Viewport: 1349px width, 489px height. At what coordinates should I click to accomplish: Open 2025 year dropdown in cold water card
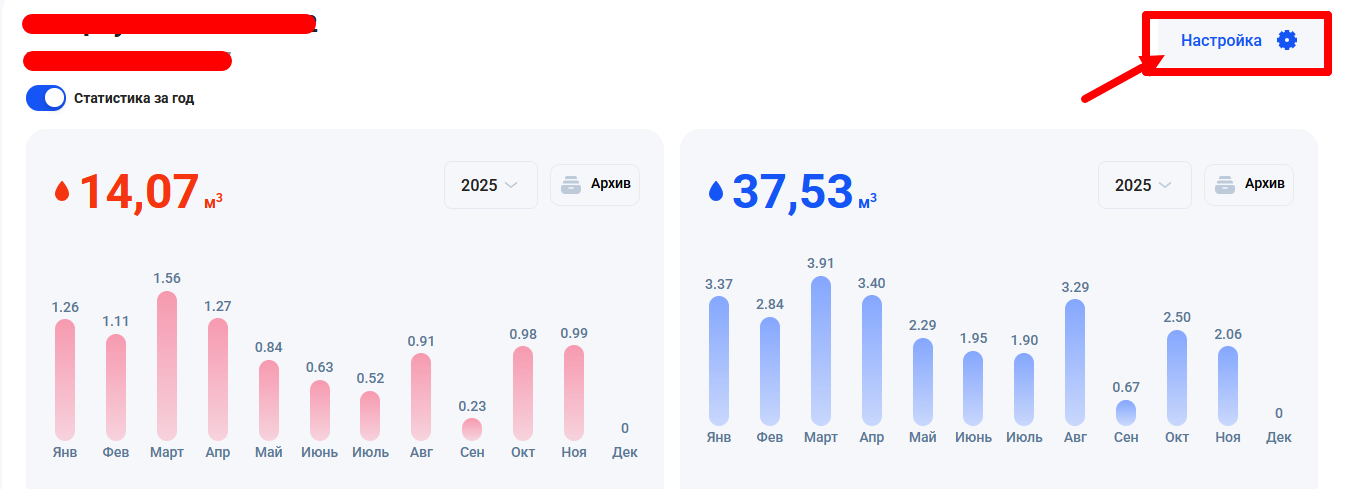(1144, 185)
